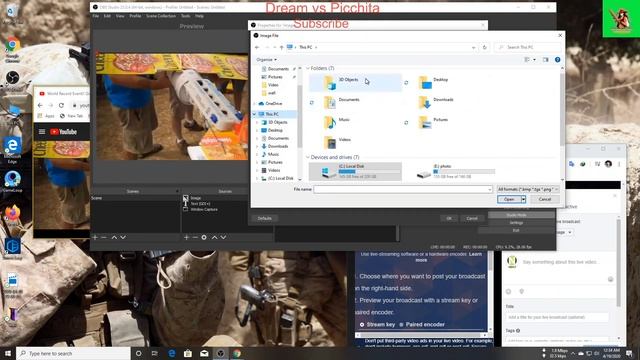Click the OBS icon in the taskbar
Image resolution: width=640 pixels, height=360 pixels.
coord(220,353)
